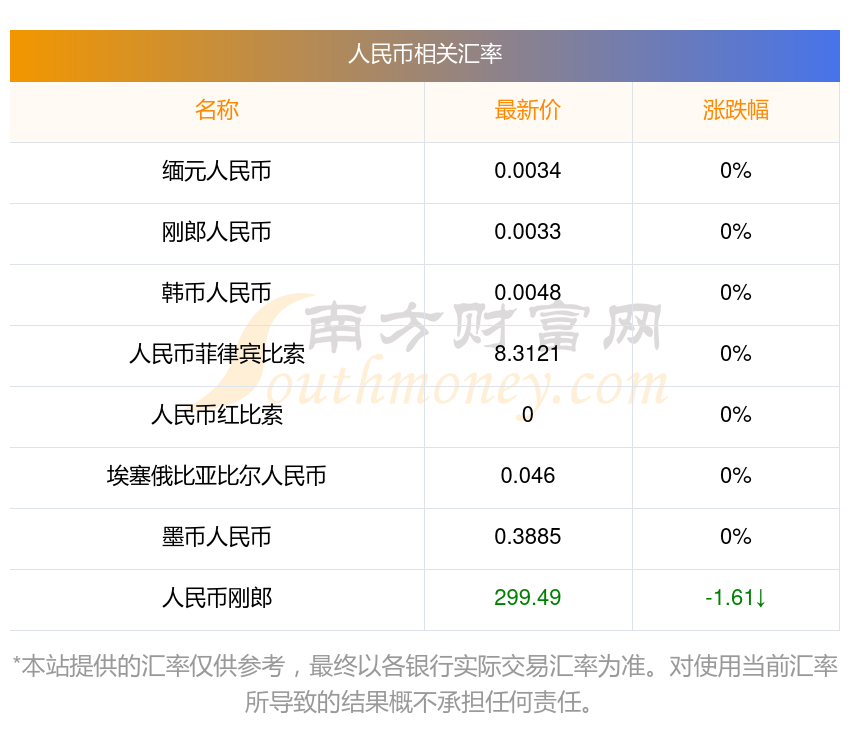Image resolution: width=850 pixels, height=733 pixels.
Task: Click the 涨跌幅 column header
Action: pyautogui.click(x=735, y=110)
